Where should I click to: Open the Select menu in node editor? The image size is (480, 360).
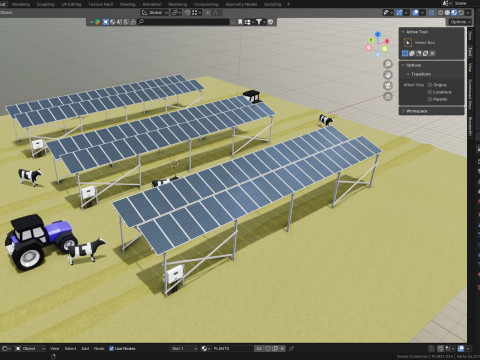(x=70, y=348)
